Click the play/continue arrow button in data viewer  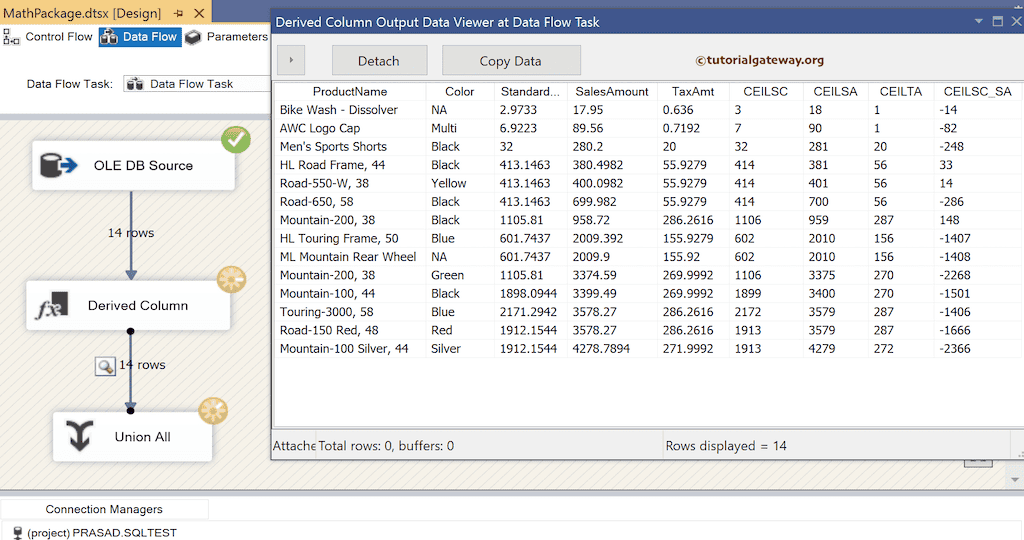[291, 60]
